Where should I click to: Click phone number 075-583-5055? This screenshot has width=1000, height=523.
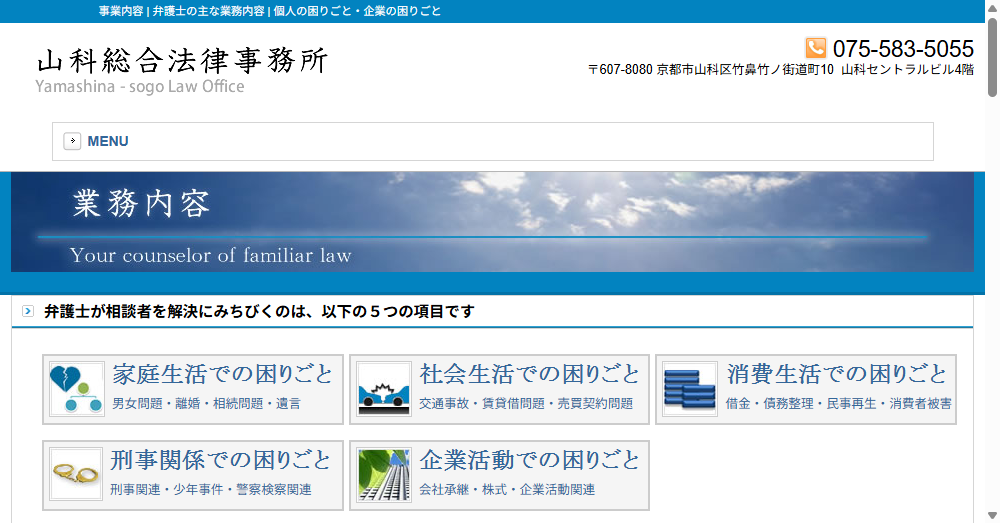(902, 48)
